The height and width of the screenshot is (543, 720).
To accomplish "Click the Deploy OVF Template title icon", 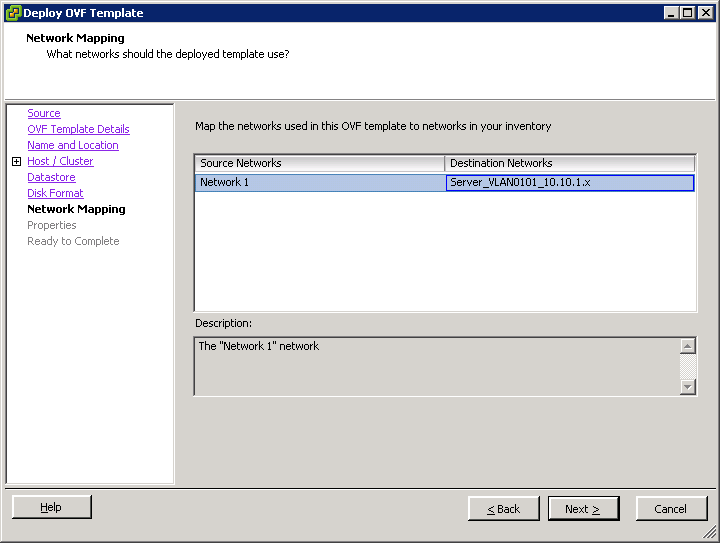I will pyautogui.click(x=13, y=13).
